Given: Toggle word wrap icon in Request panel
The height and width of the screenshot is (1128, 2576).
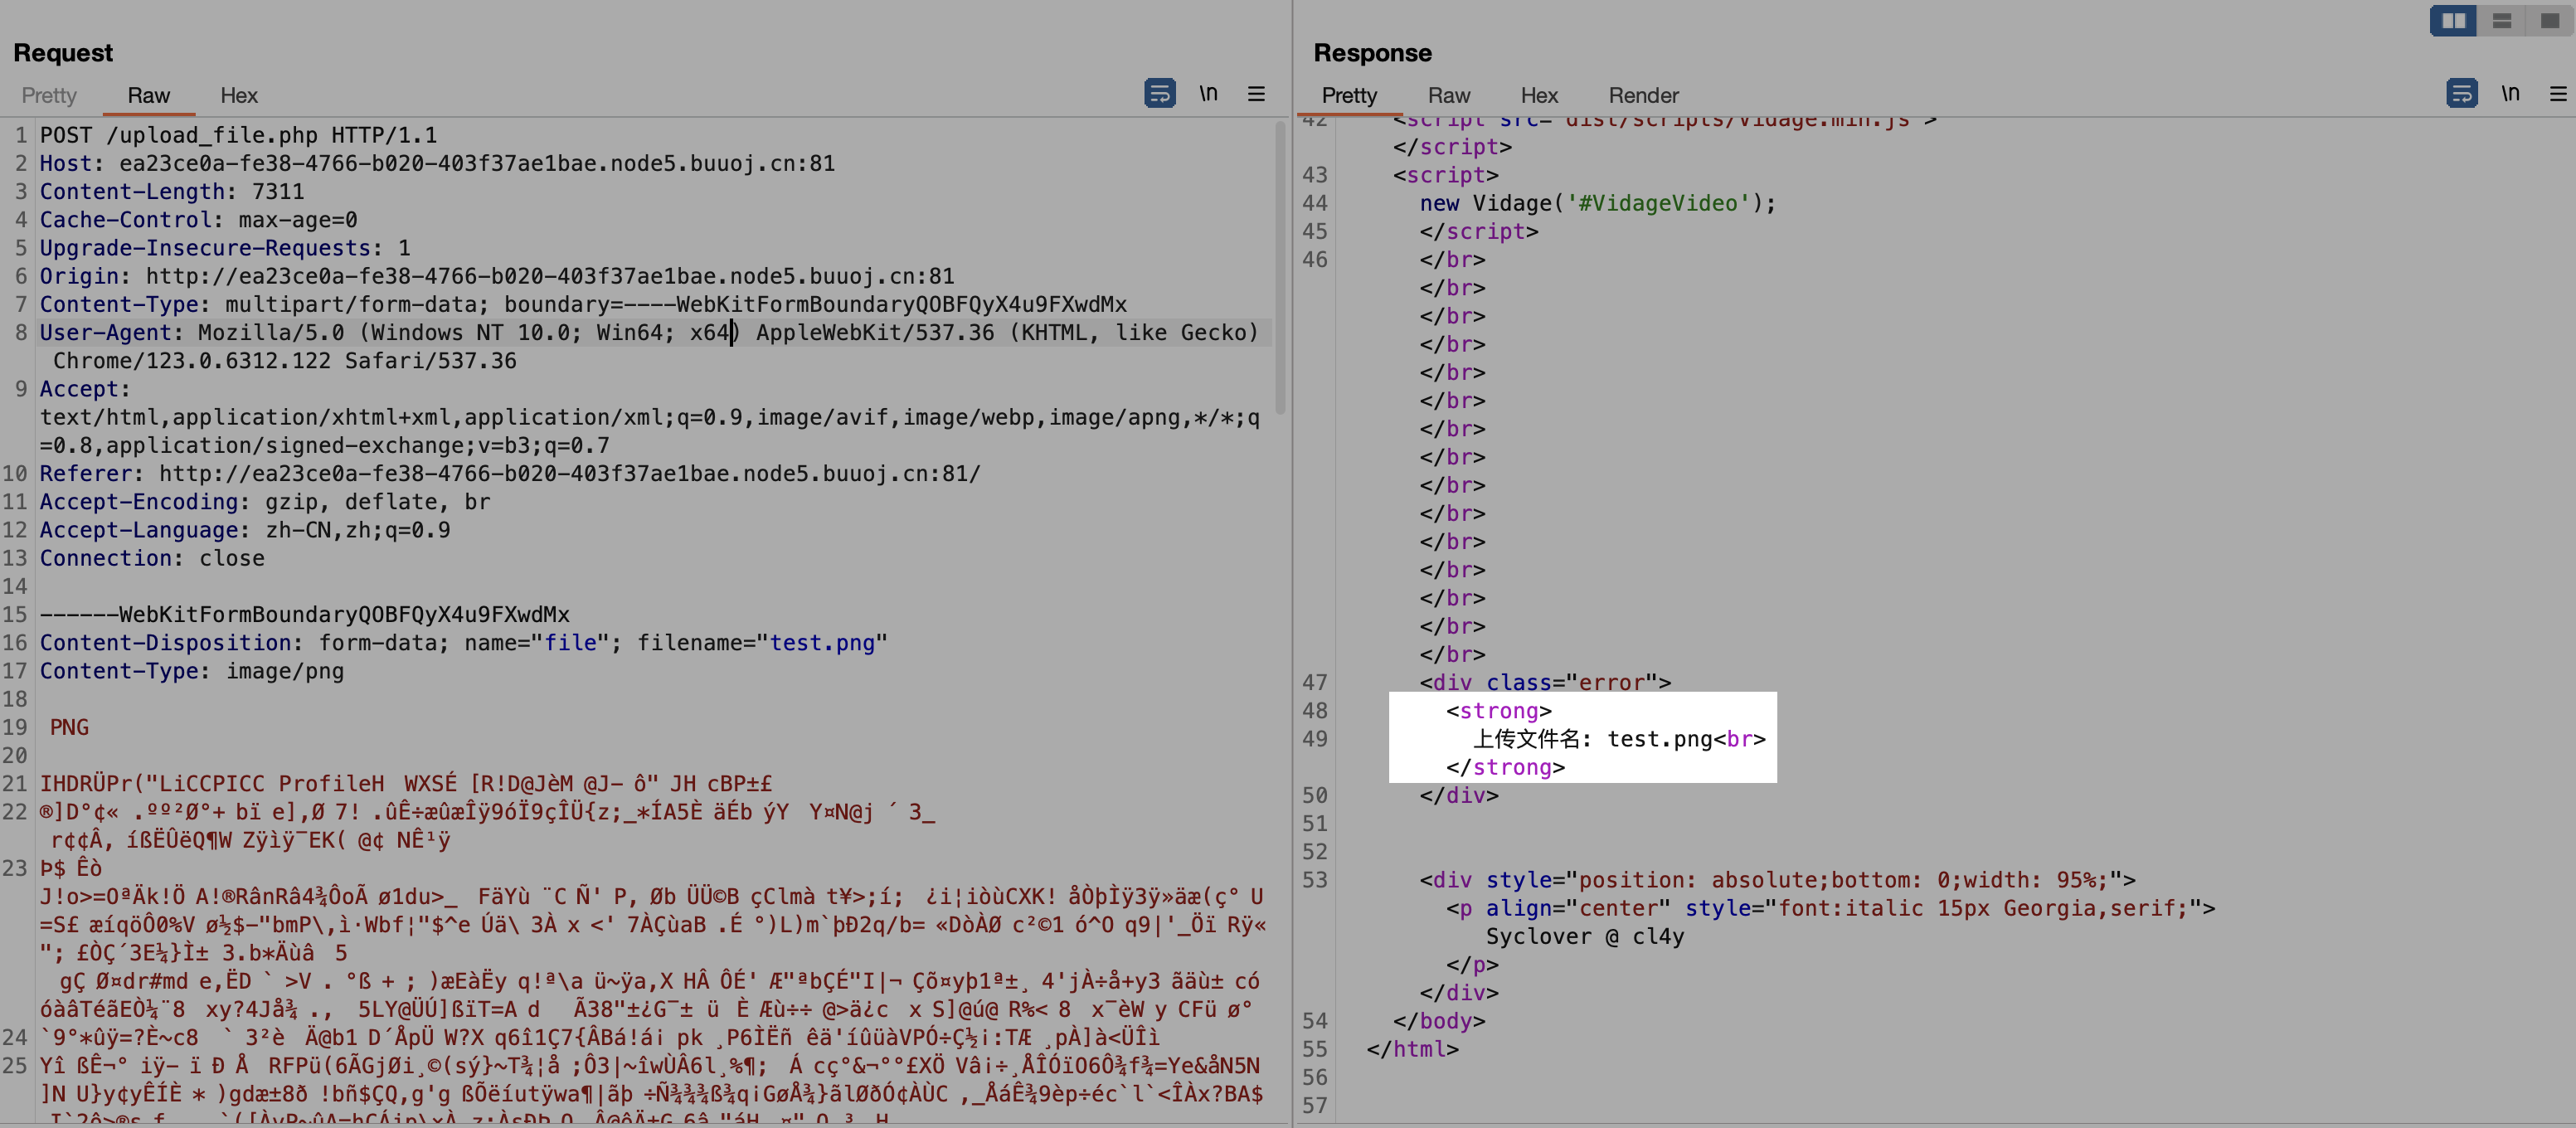Looking at the screenshot, I should [x=1160, y=93].
